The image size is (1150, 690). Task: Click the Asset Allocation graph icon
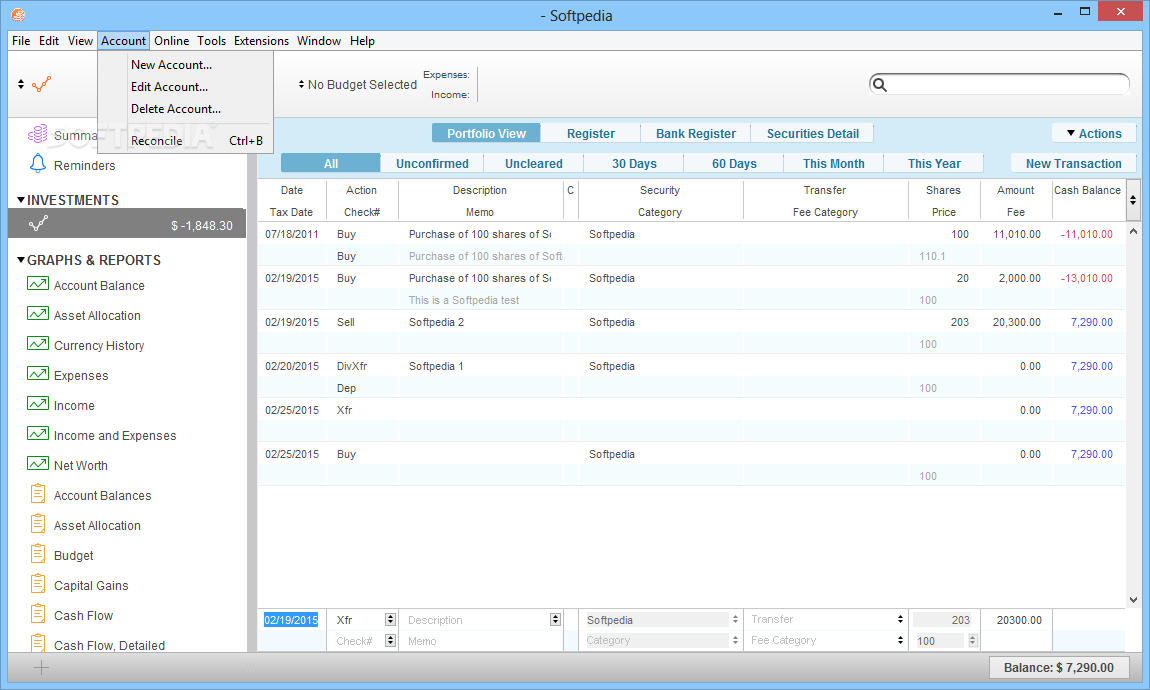pyautogui.click(x=38, y=314)
